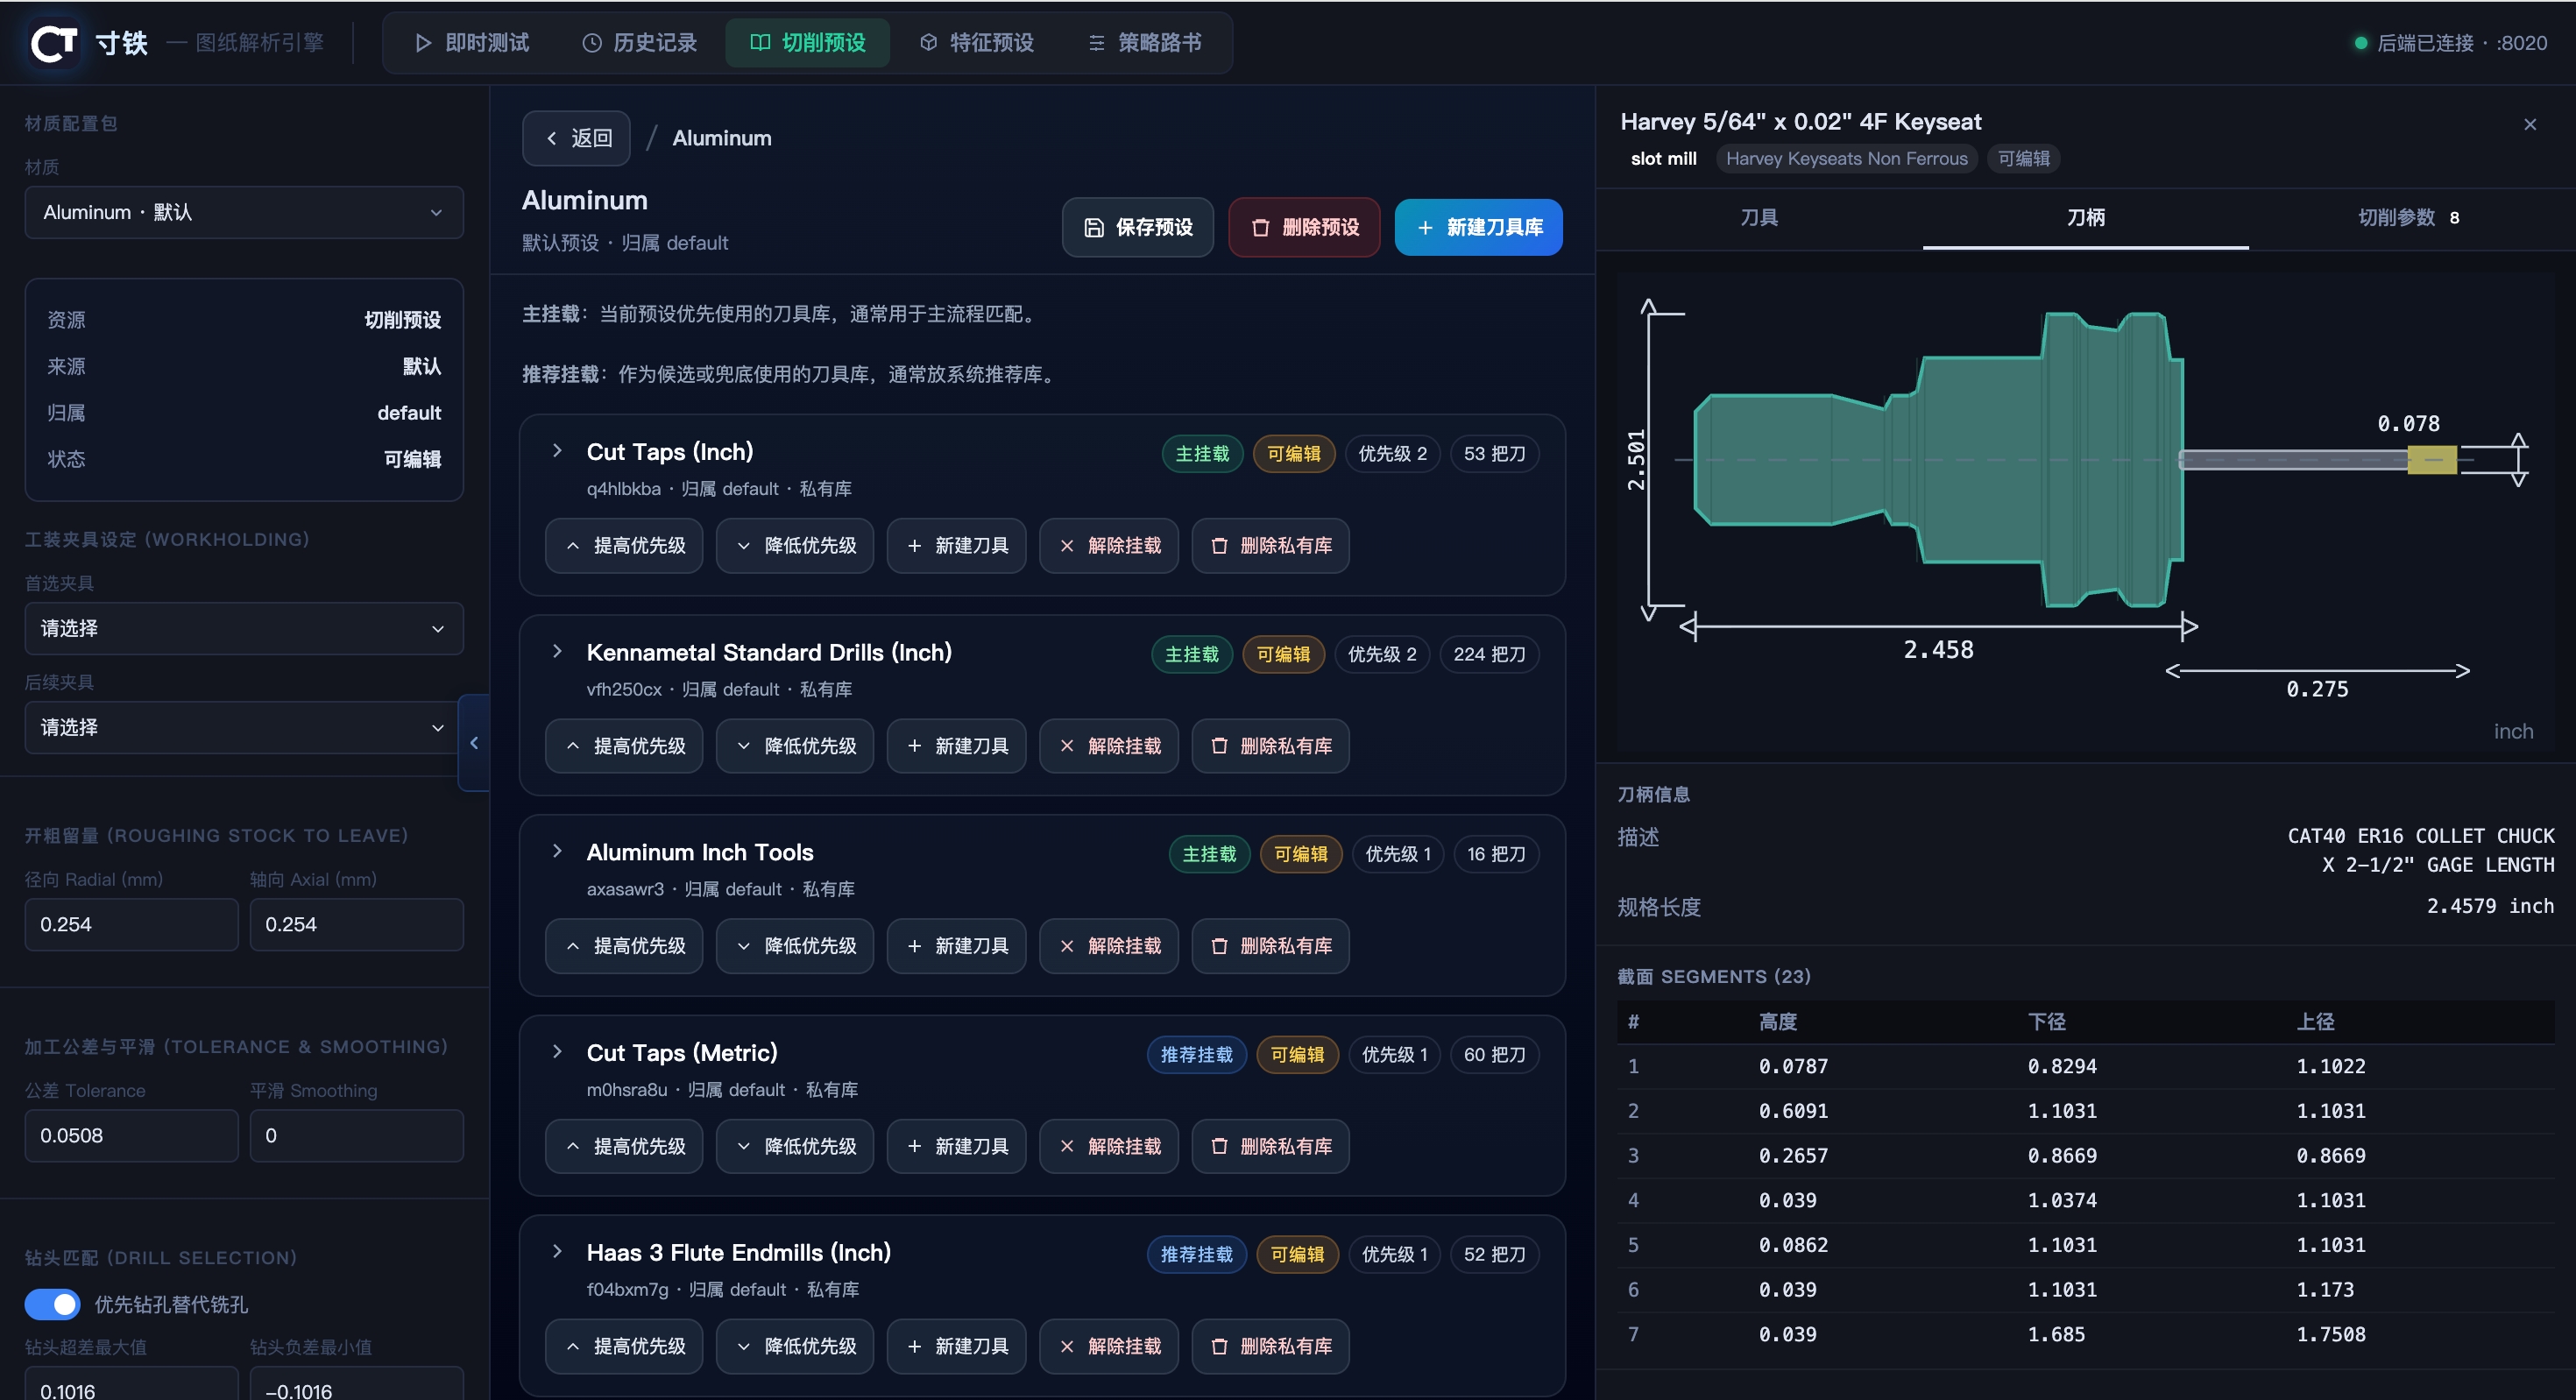
Task: Click 解除挂载 for Cut Taps (Inch)
Action: click(x=1109, y=546)
